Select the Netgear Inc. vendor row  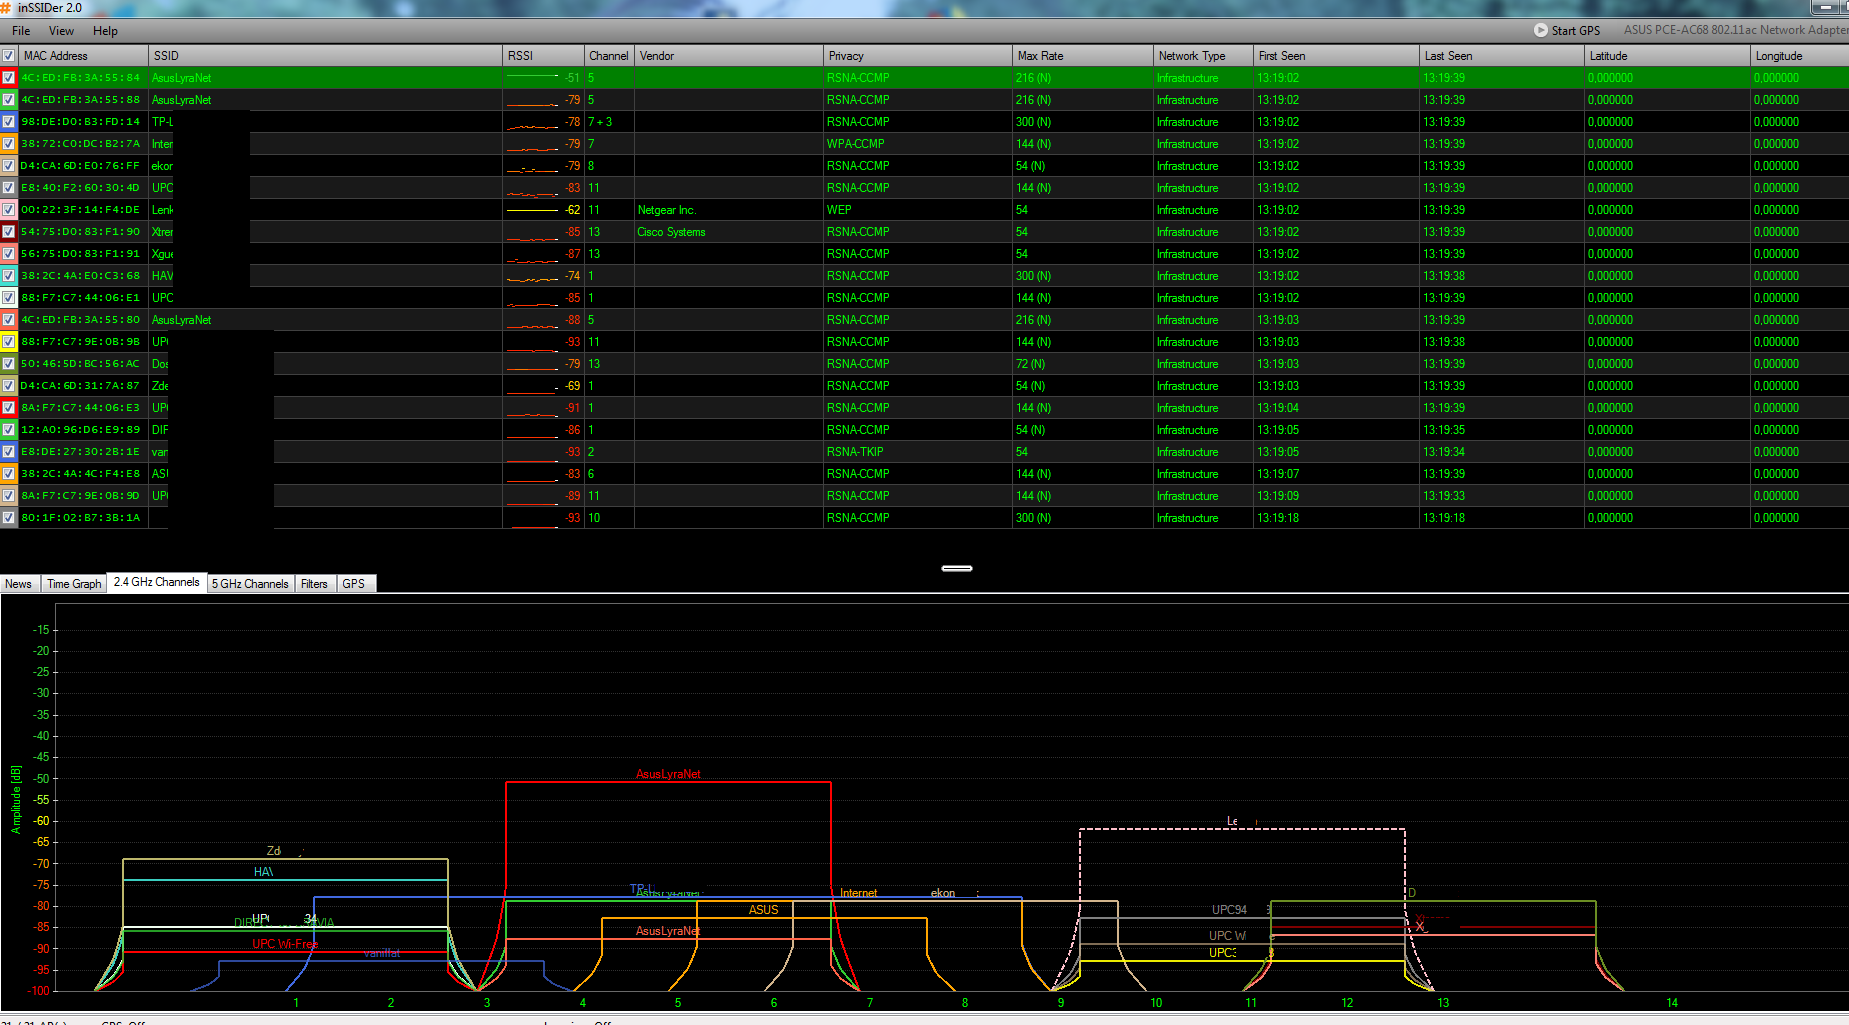(x=667, y=210)
